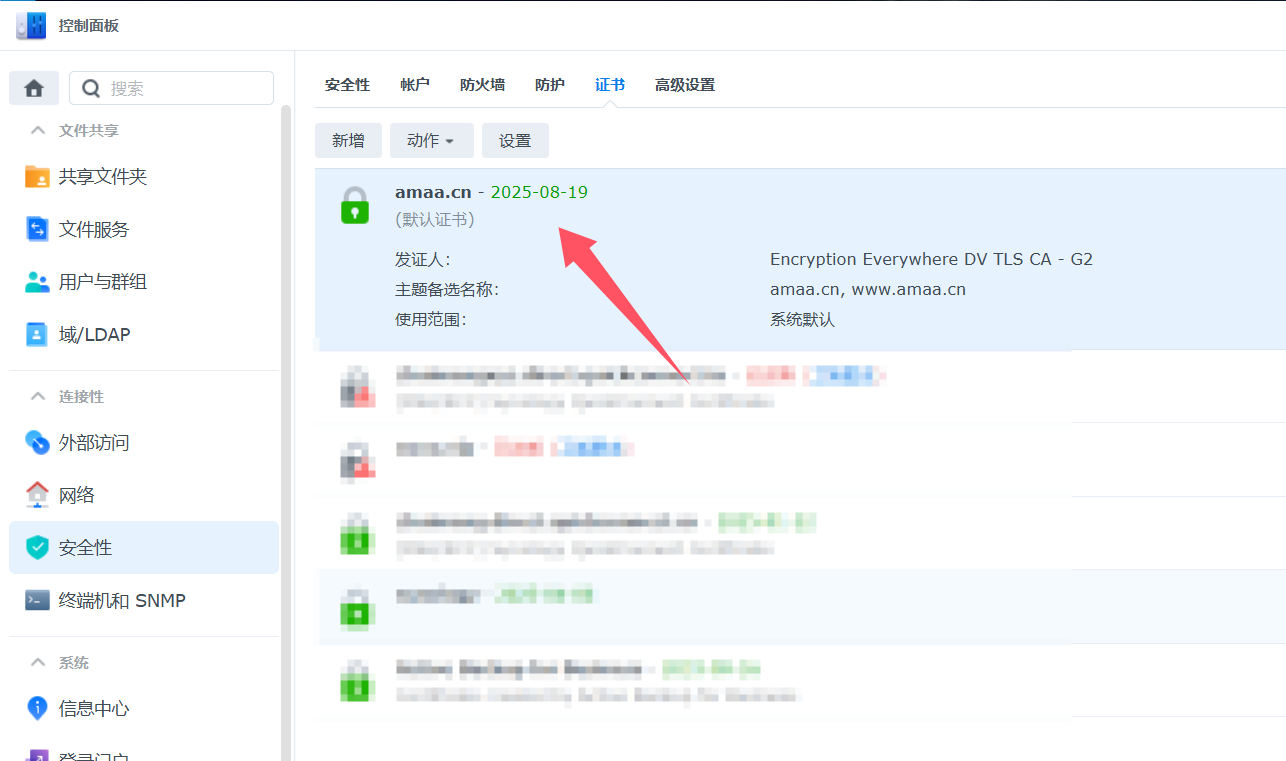
Task: Switch to the 防火墙 tab
Action: [x=482, y=85]
